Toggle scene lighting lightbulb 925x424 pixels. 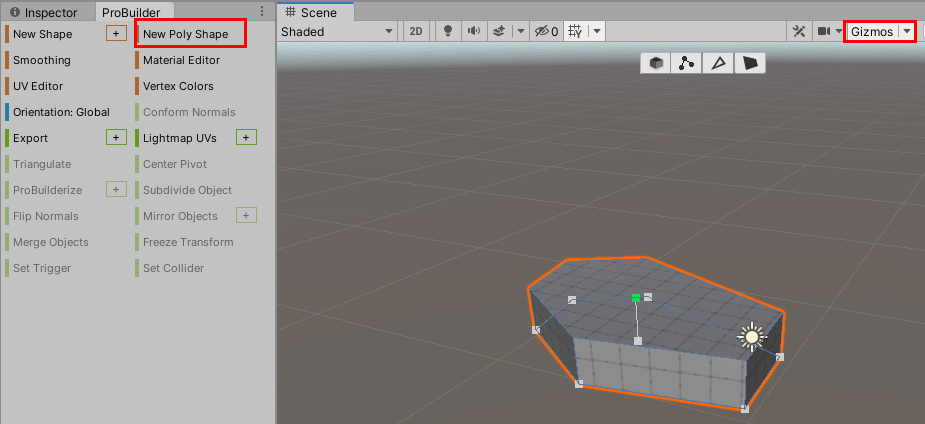tap(446, 31)
